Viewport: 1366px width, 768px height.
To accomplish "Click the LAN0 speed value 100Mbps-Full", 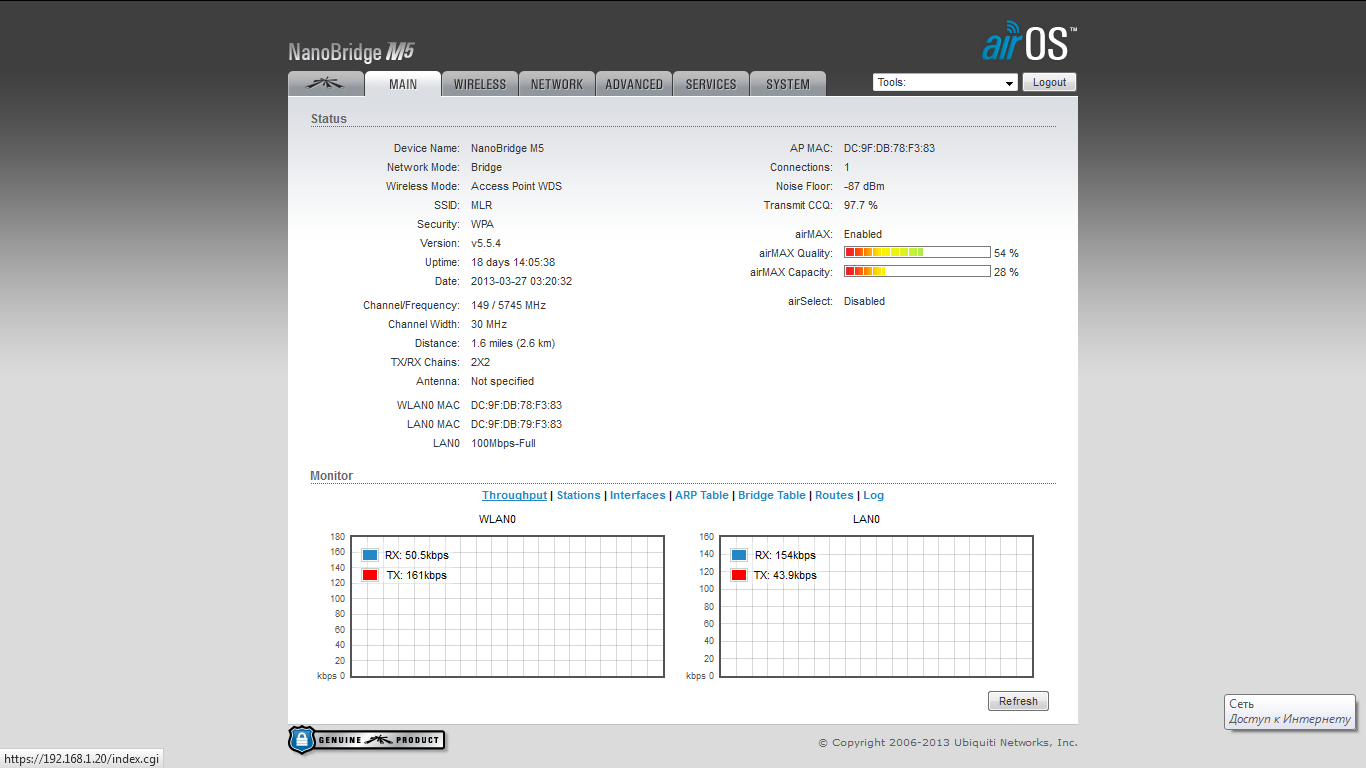I will pos(504,443).
